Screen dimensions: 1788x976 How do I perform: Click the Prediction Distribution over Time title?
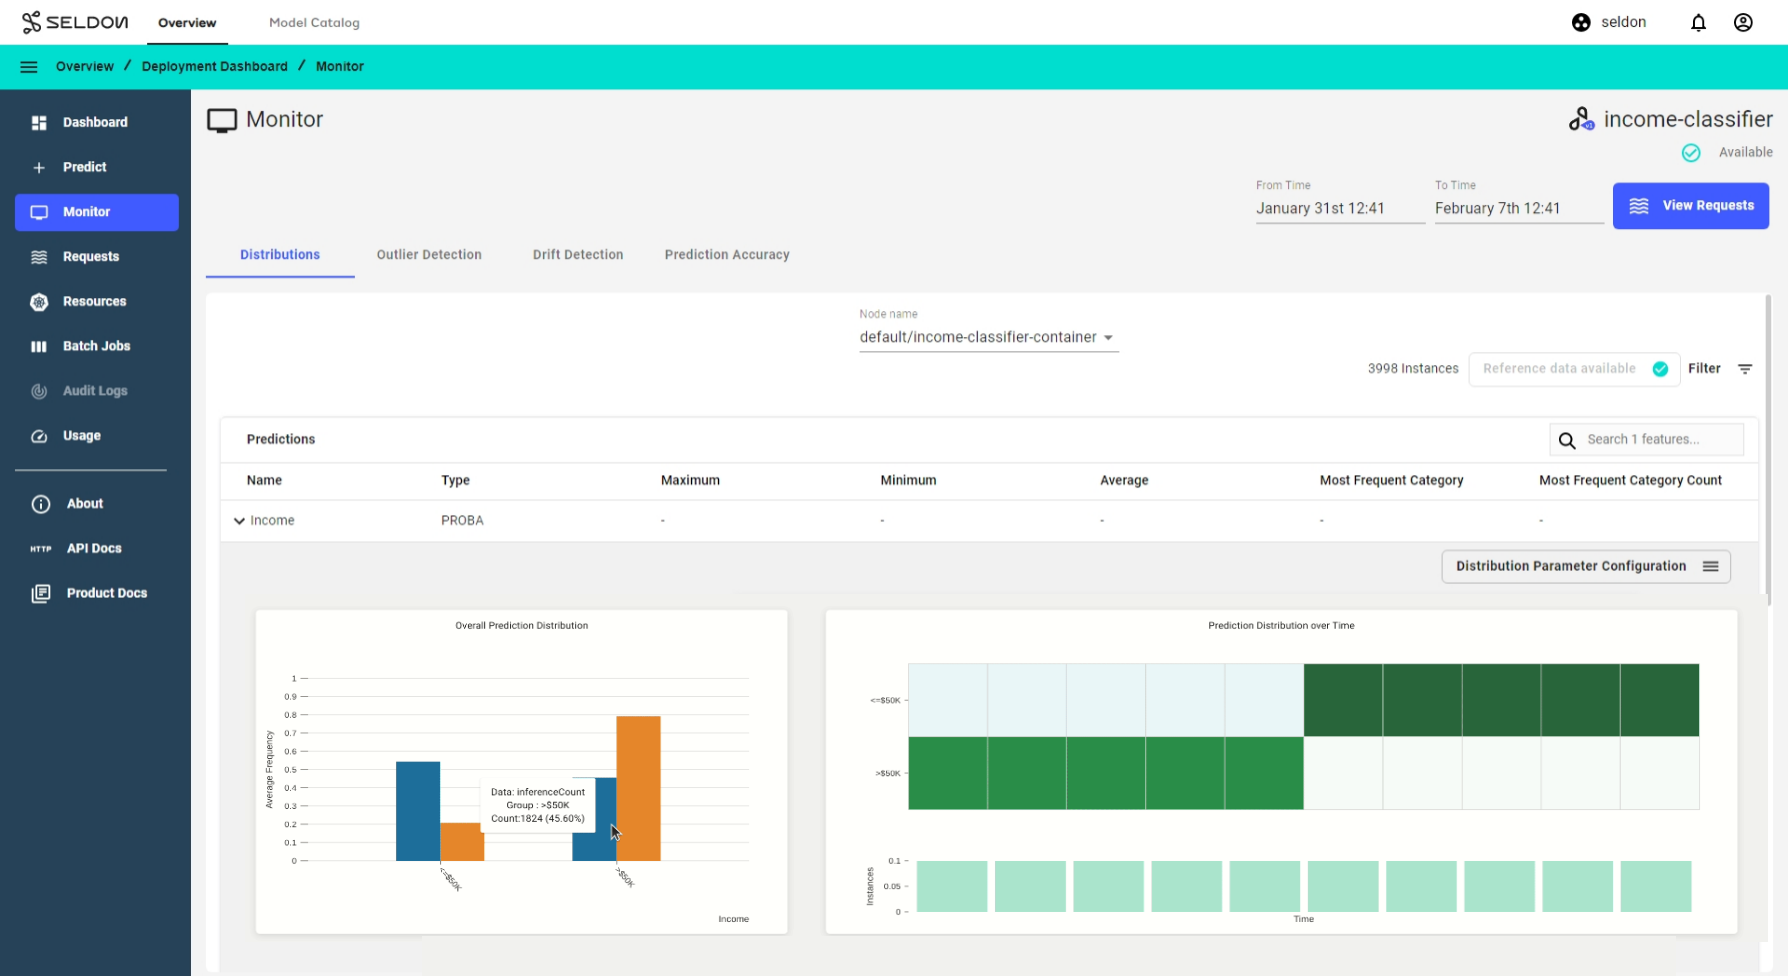(1281, 626)
